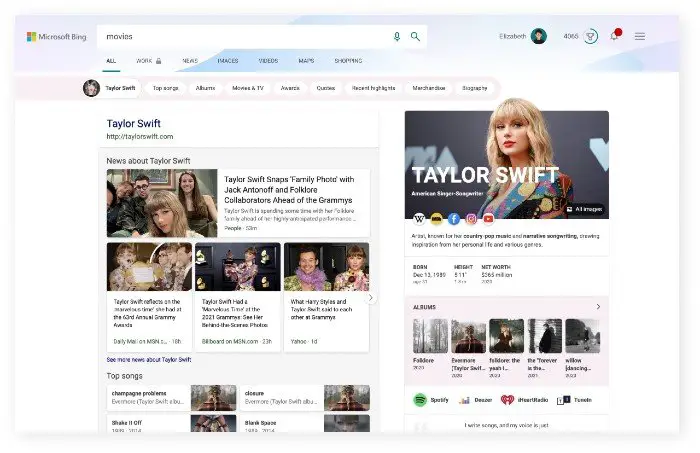Viewport: 700px width, 453px height.
Task: Click the All images button
Action: (x=585, y=209)
